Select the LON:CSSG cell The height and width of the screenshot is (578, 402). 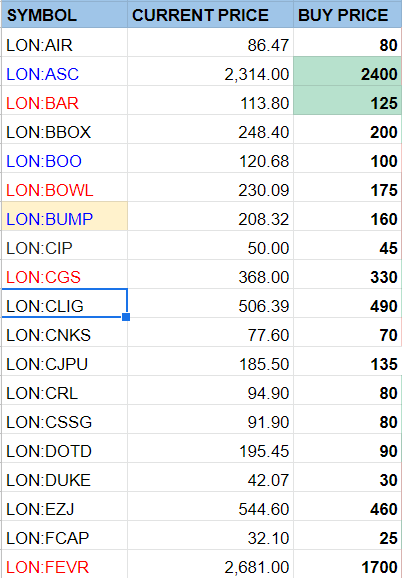(x=64, y=419)
